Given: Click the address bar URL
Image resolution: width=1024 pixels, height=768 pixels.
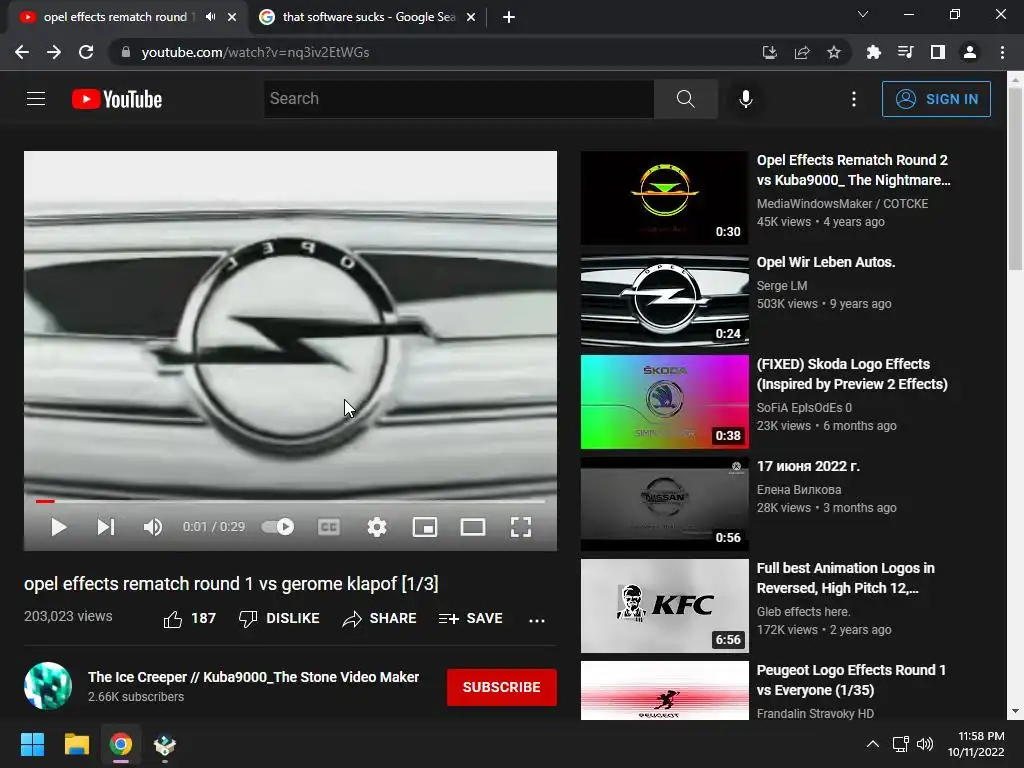Looking at the screenshot, I should pos(255,52).
